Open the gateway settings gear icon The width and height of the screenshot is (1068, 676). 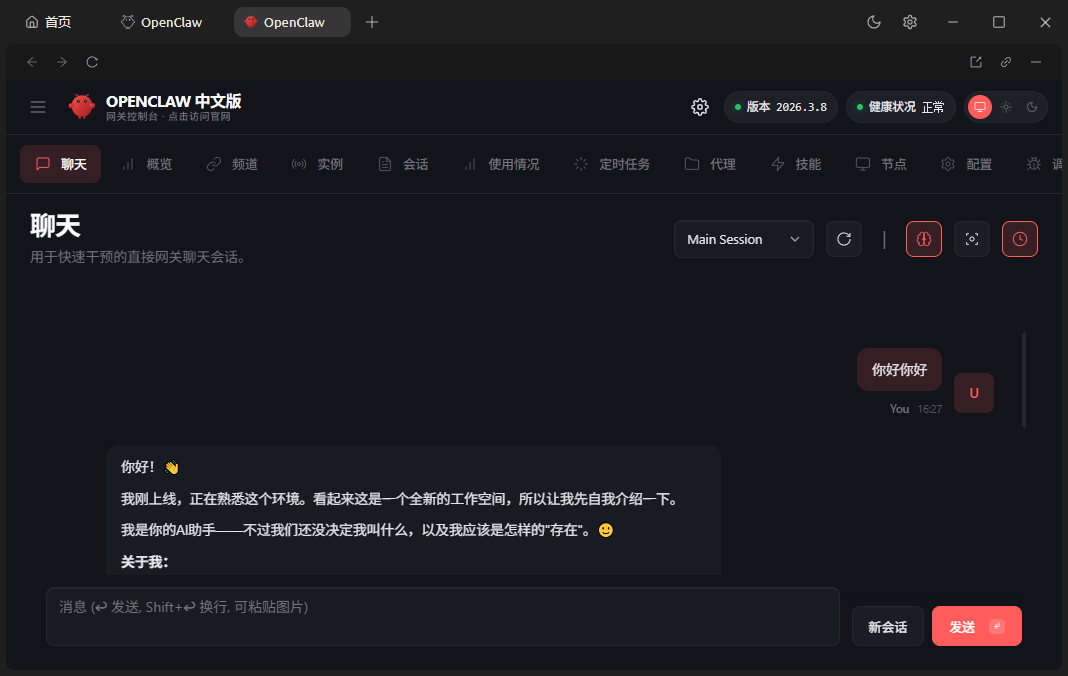point(700,107)
